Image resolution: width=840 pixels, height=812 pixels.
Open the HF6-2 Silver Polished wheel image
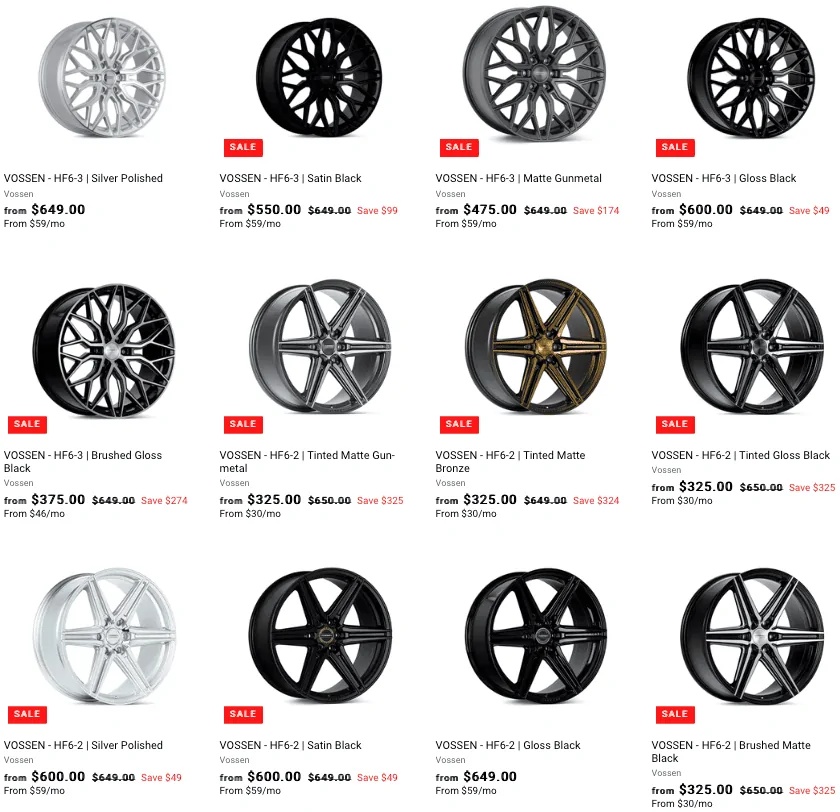104,636
